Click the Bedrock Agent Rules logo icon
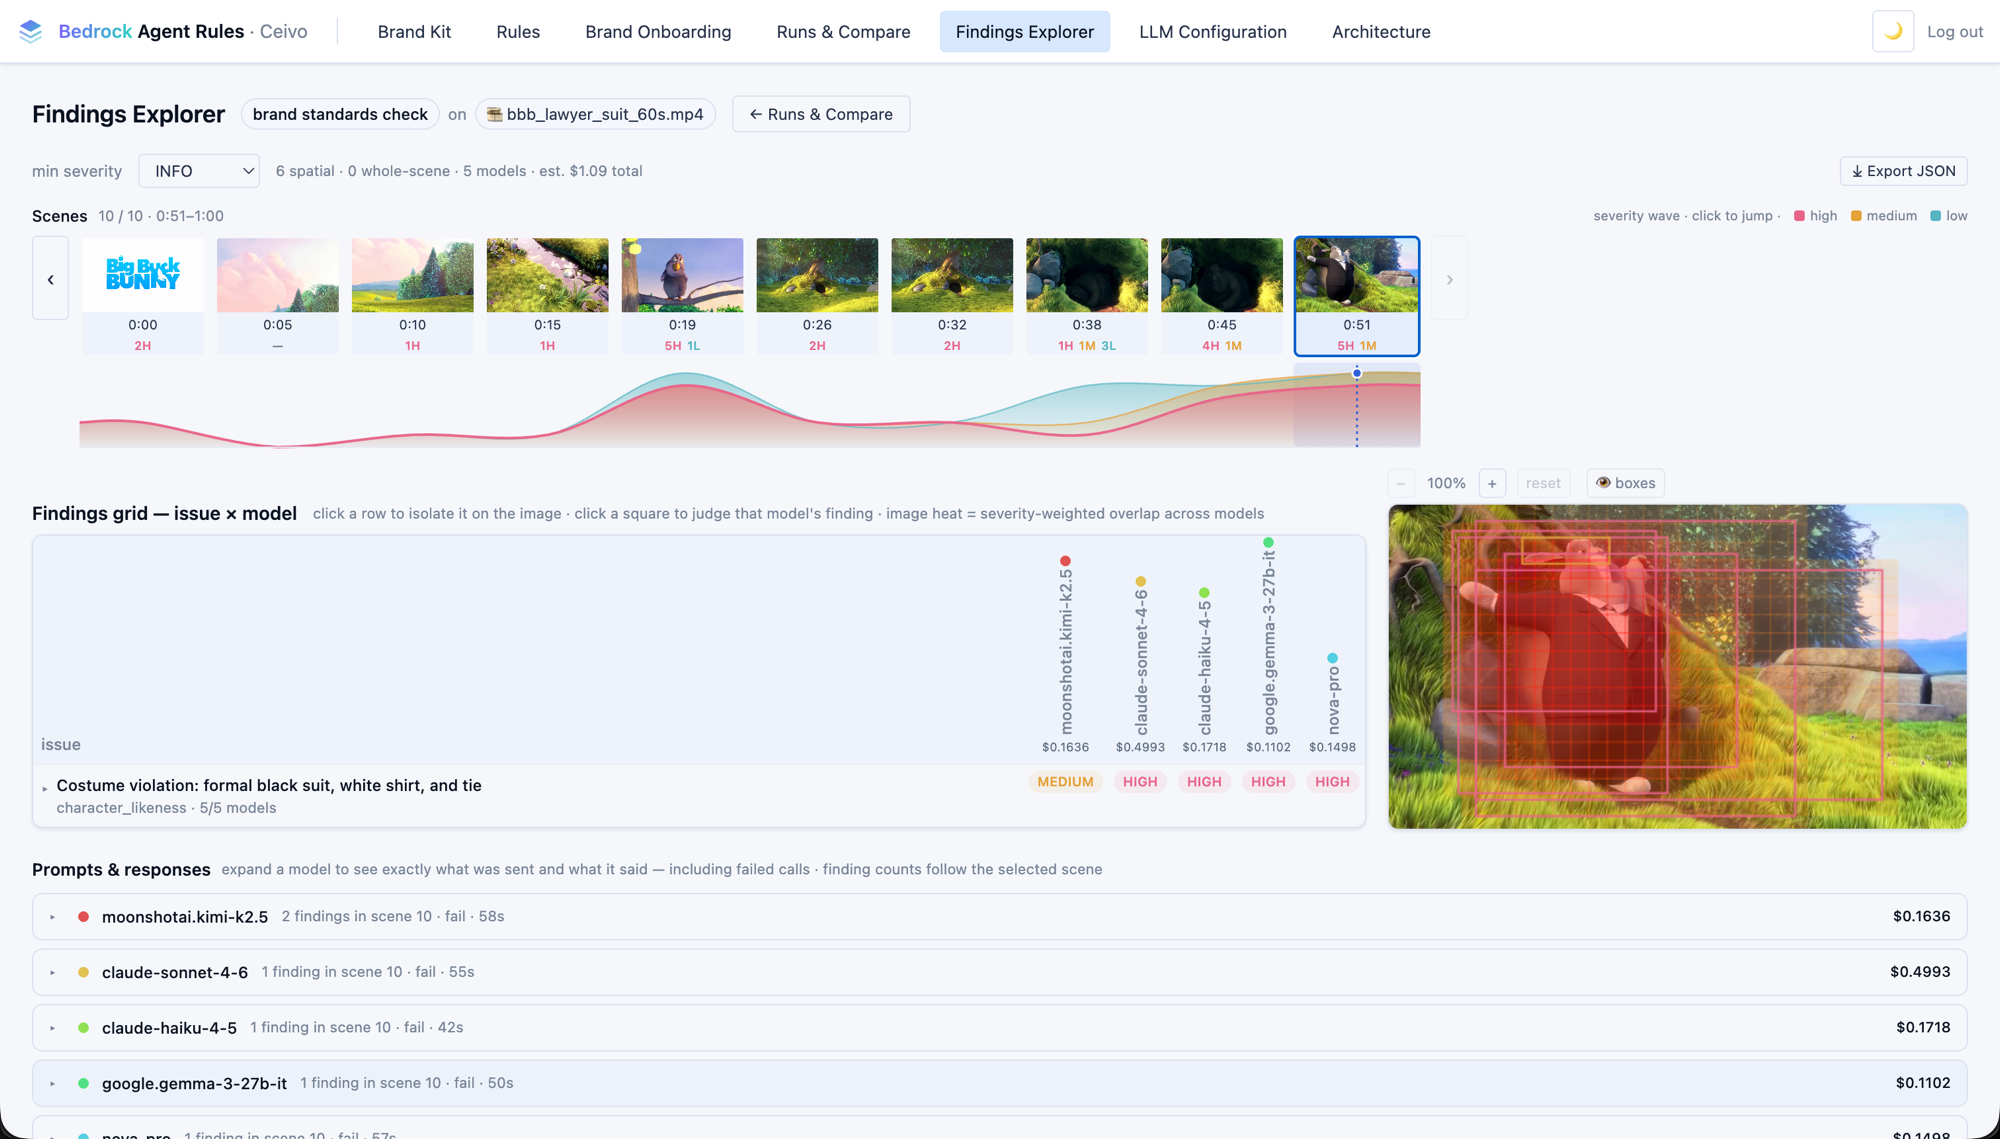This screenshot has width=2000, height=1139. 31,32
